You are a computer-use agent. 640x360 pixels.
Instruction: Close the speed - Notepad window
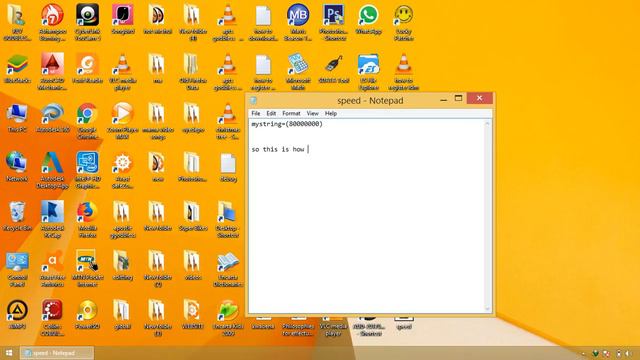(479, 98)
